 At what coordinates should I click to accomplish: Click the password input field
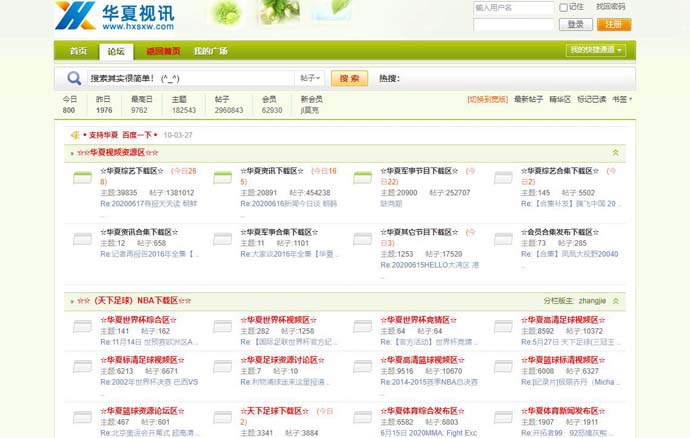[x=514, y=25]
